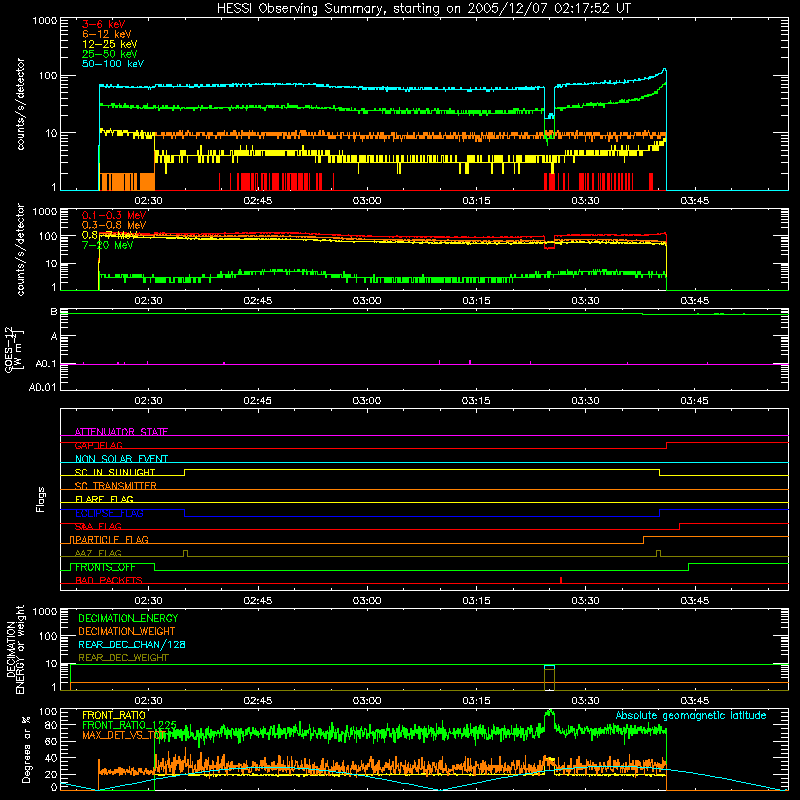Select 03:45 tick below the MeV panel
Image resolution: width=800 pixels, height=800 pixels.
pyautogui.click(x=694, y=301)
